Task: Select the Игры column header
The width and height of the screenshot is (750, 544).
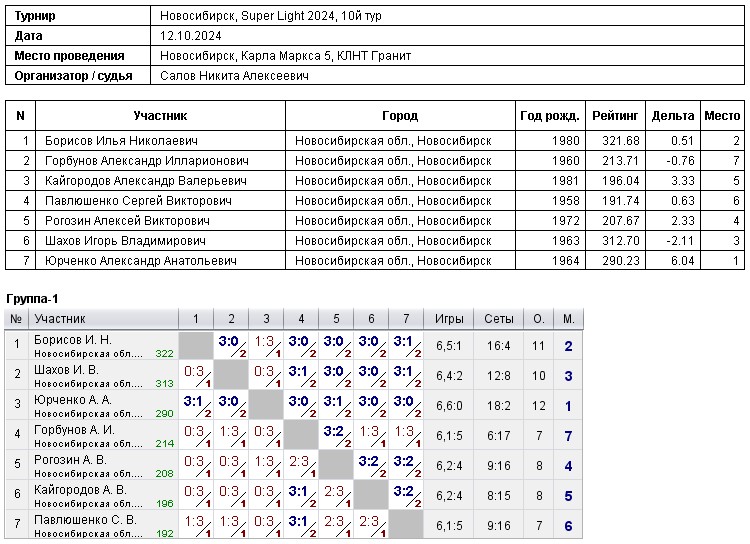Action: pos(449,319)
